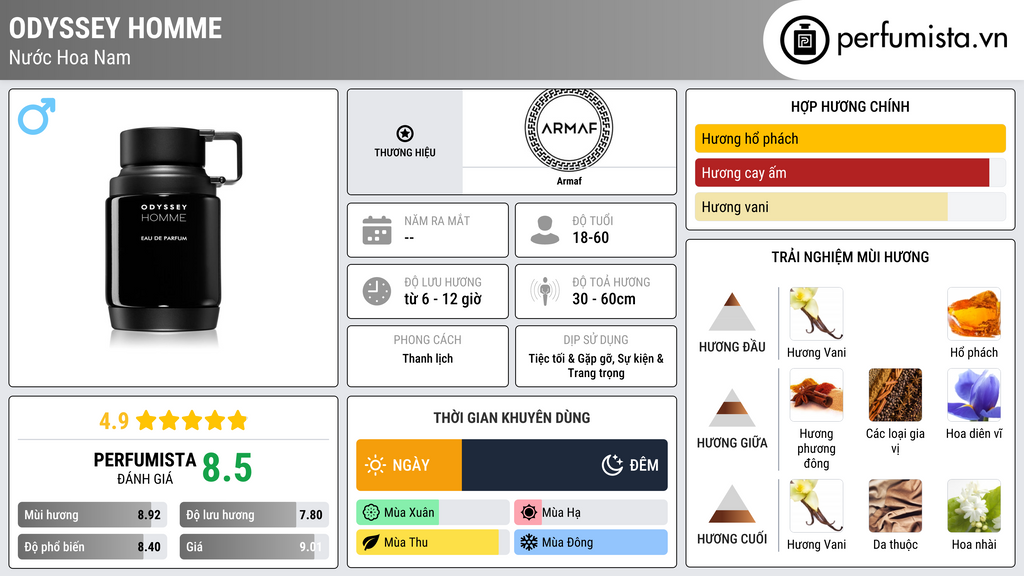Screen dimensions: 1024x576
Task: Click the Hương cay ấm accord bar
Action: 842,173
